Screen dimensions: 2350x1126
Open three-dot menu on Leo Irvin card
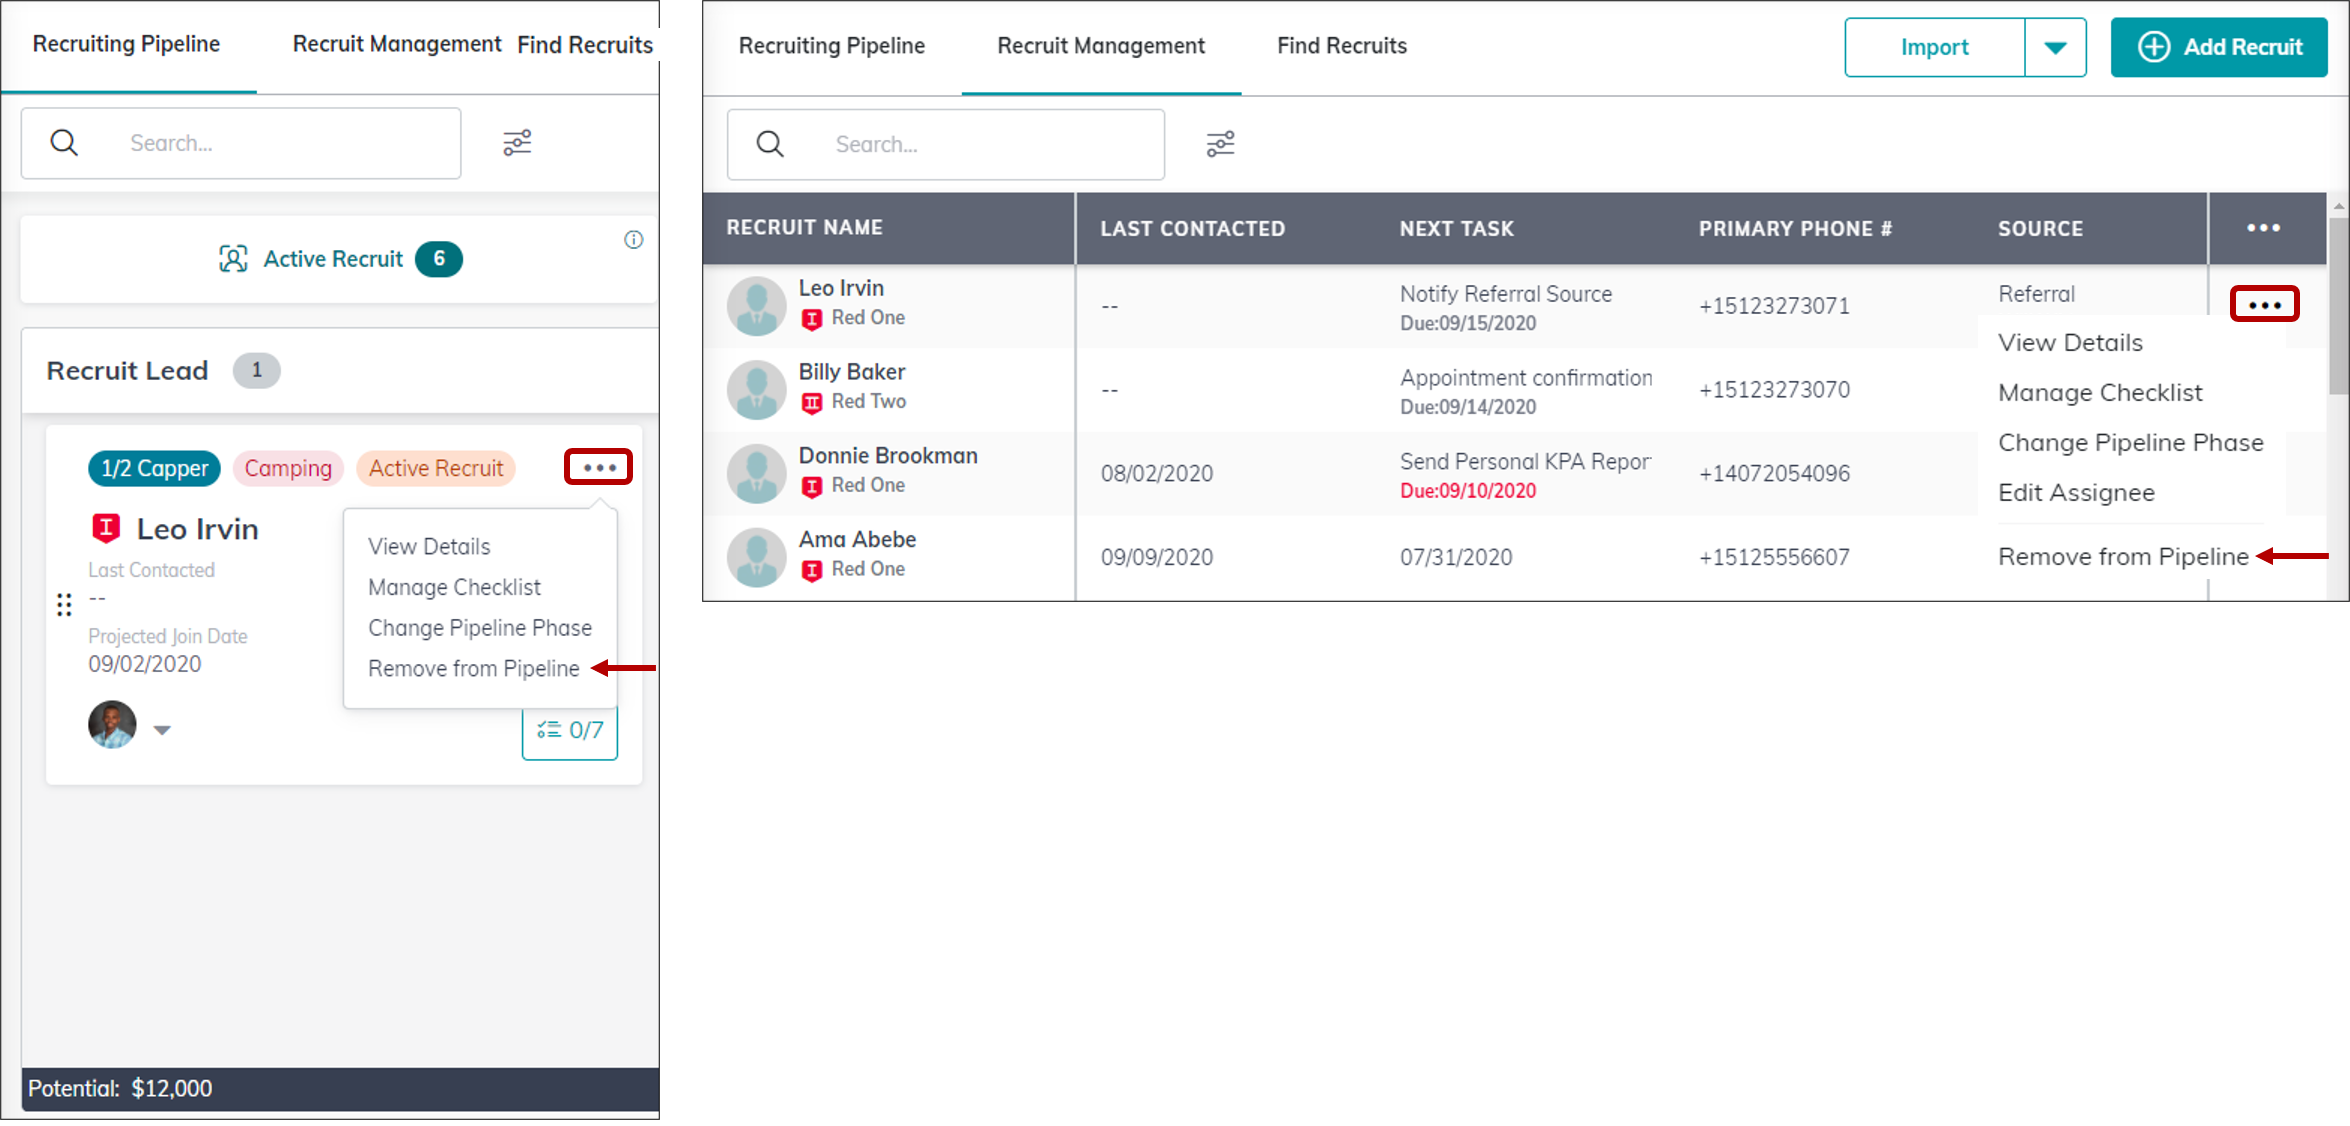click(598, 467)
